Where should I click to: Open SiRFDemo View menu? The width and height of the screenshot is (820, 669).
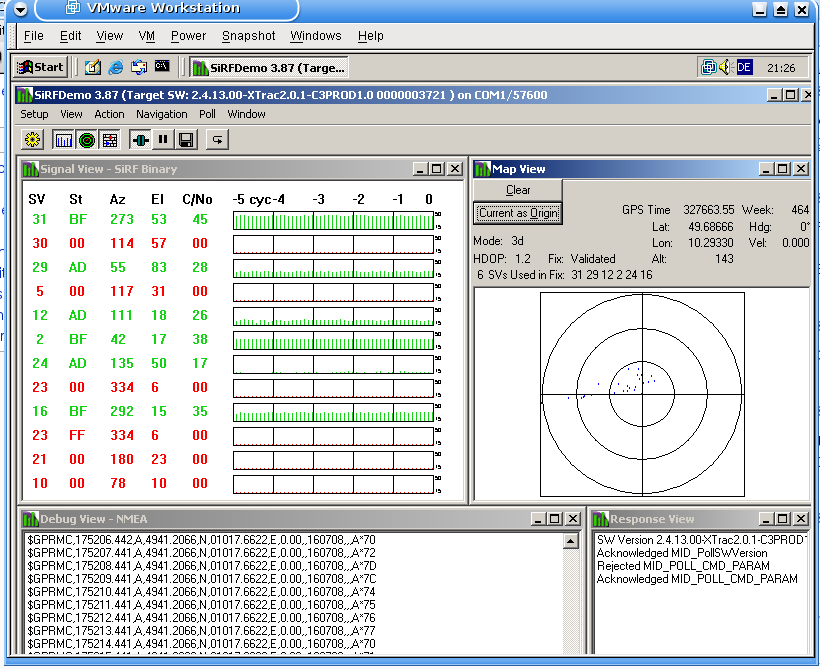coord(71,114)
